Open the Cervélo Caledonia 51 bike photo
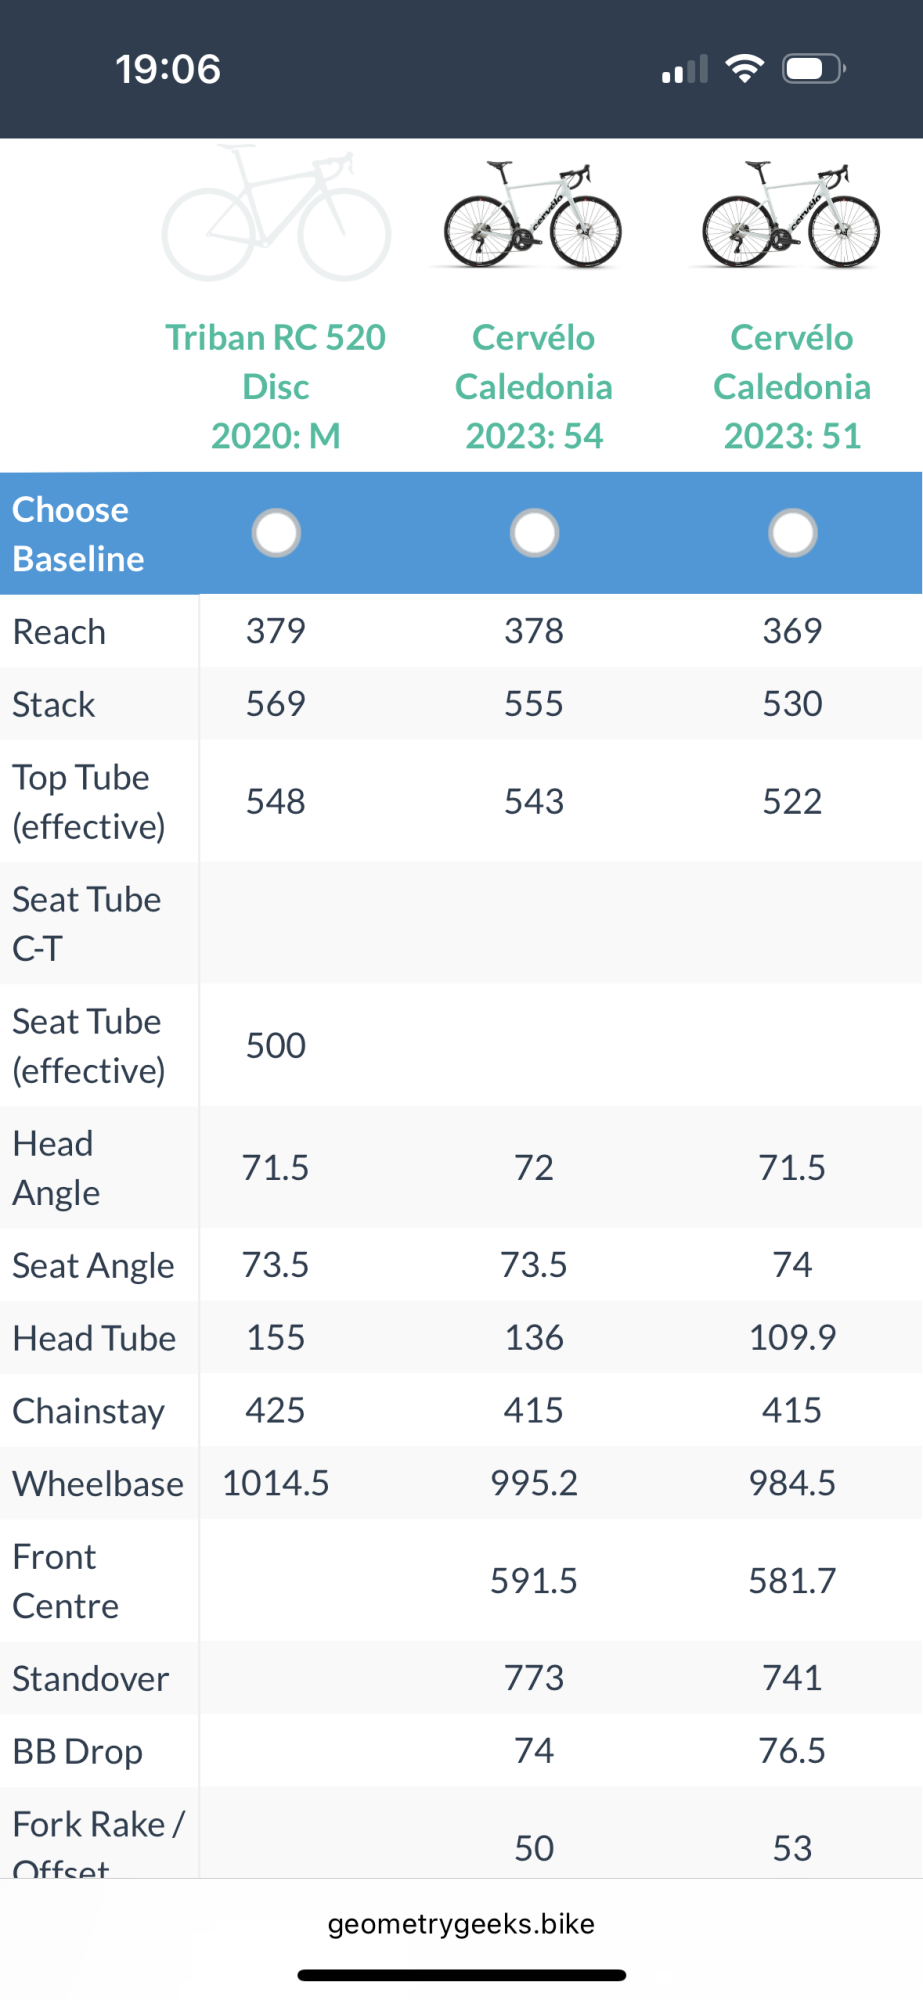The width and height of the screenshot is (923, 2000). 791,216
